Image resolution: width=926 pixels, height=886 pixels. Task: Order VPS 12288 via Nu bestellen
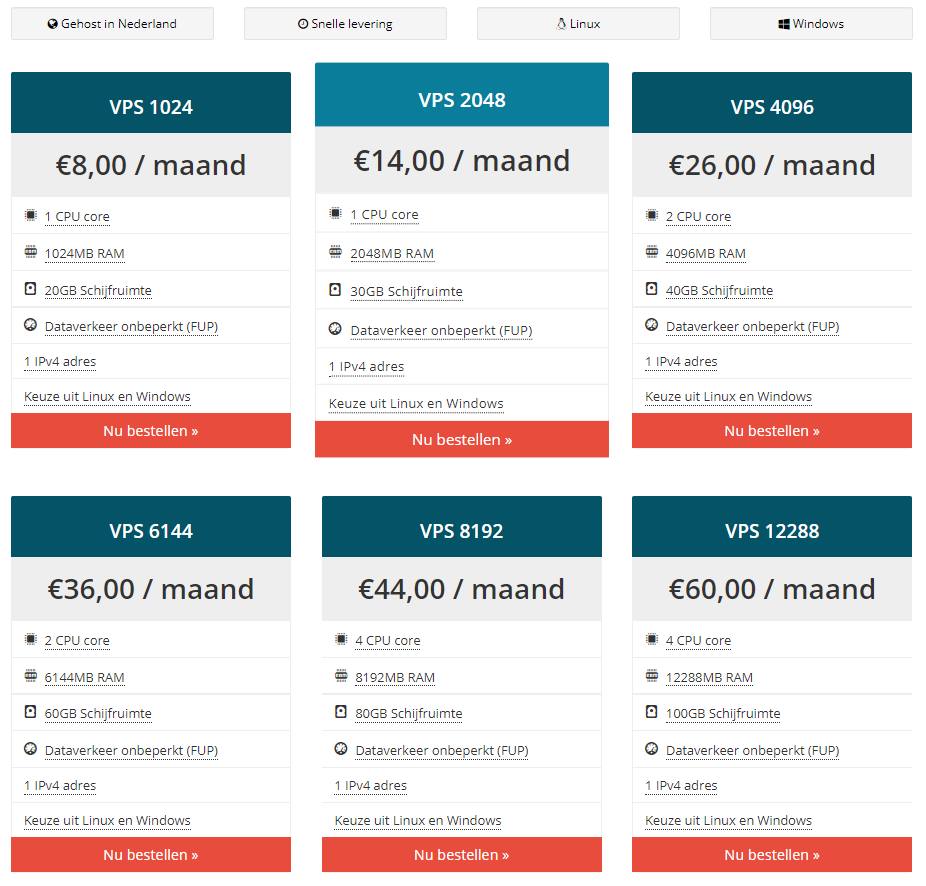pyautogui.click(x=772, y=855)
